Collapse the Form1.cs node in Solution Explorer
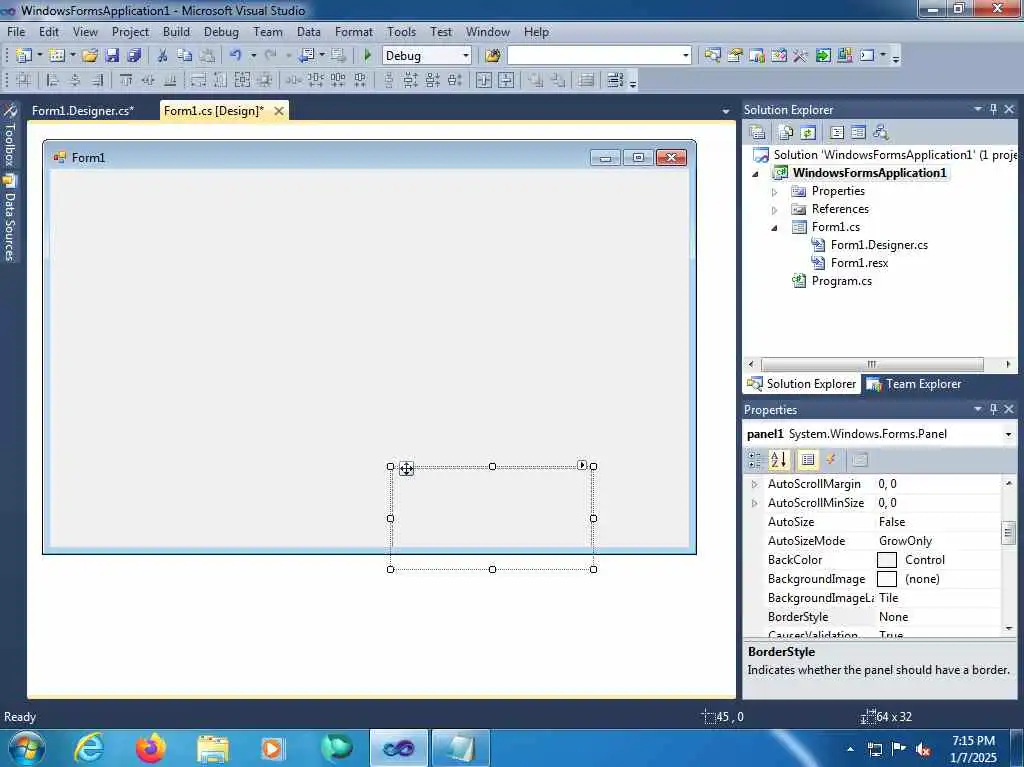Image resolution: width=1024 pixels, height=767 pixels. tap(775, 228)
